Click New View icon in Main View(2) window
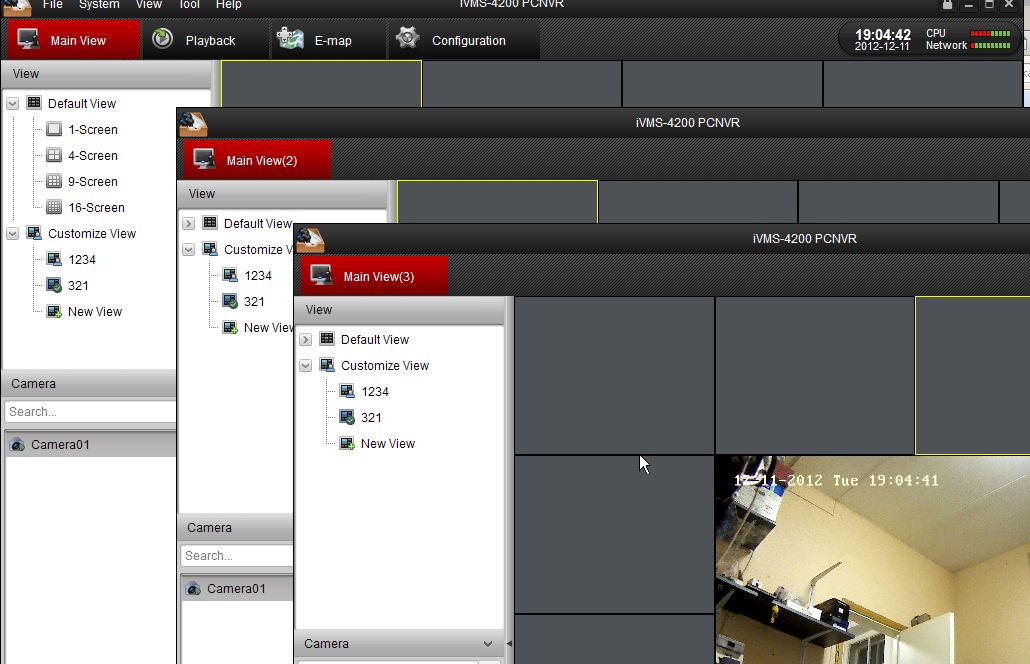This screenshot has width=1030, height=664. tap(230, 327)
